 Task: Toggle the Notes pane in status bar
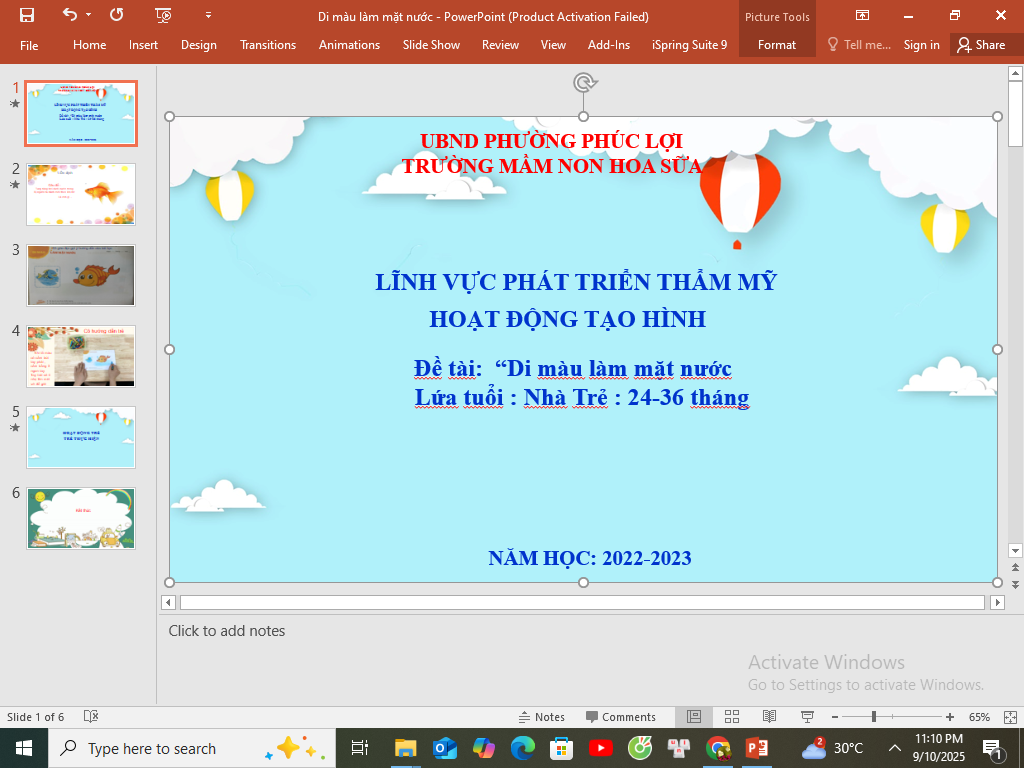[x=541, y=717]
